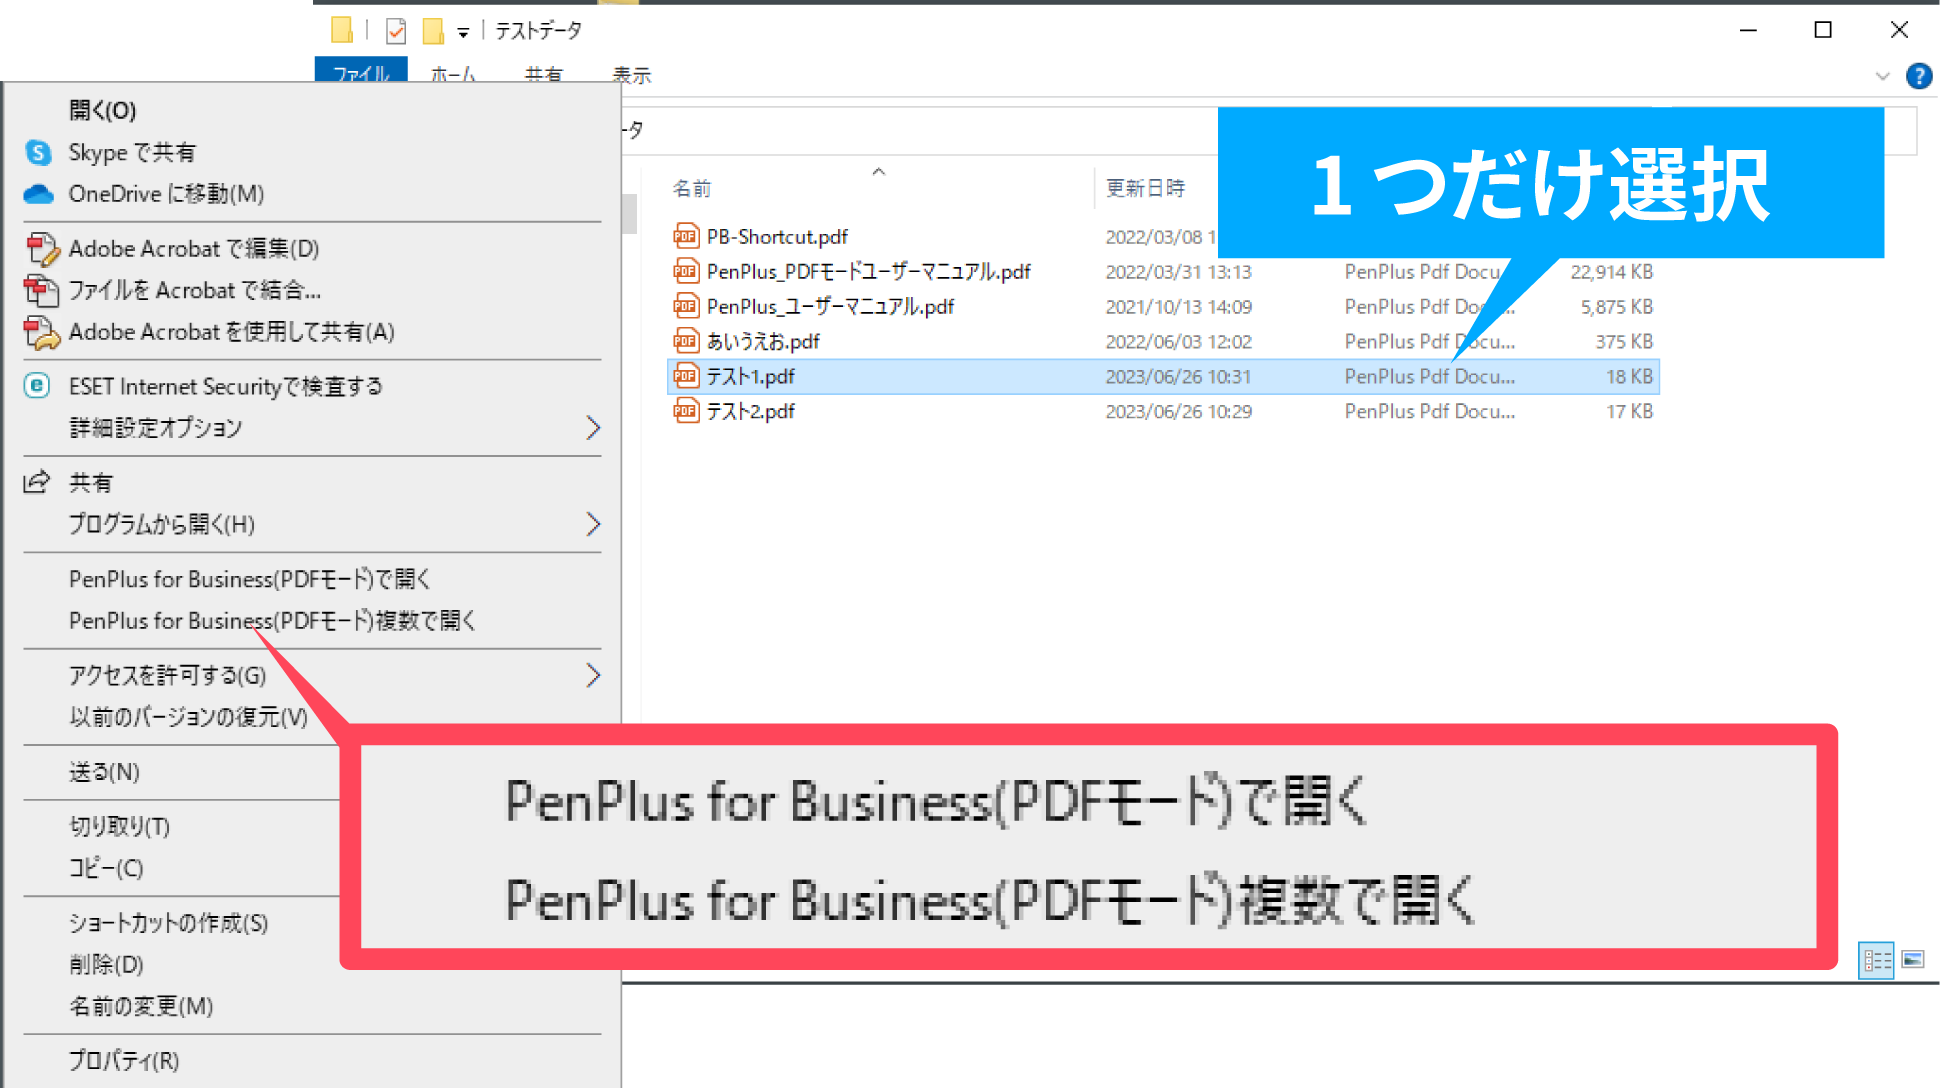The image size is (1940, 1088).
Task: Click the PDF icon of PenPlus_PDFモードユーザーマニュアル.pdf
Action: pyautogui.click(x=686, y=271)
